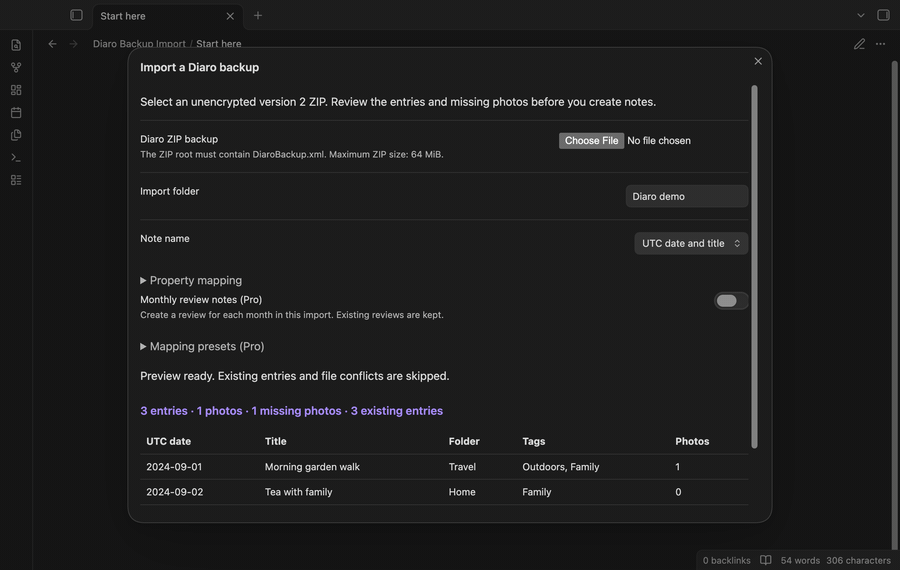Click the Import folder input field
900x570 pixels.
pos(686,196)
